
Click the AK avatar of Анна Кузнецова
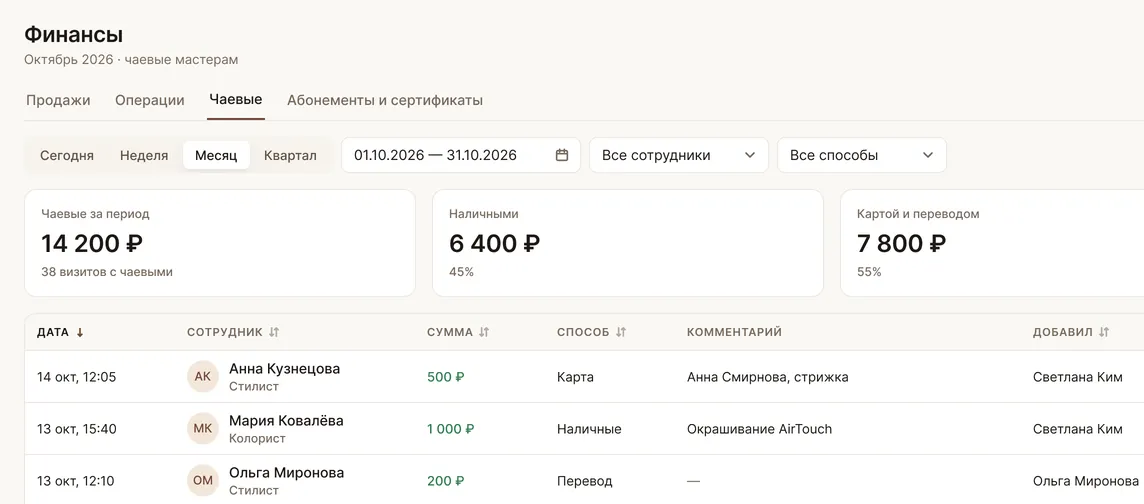[203, 377]
